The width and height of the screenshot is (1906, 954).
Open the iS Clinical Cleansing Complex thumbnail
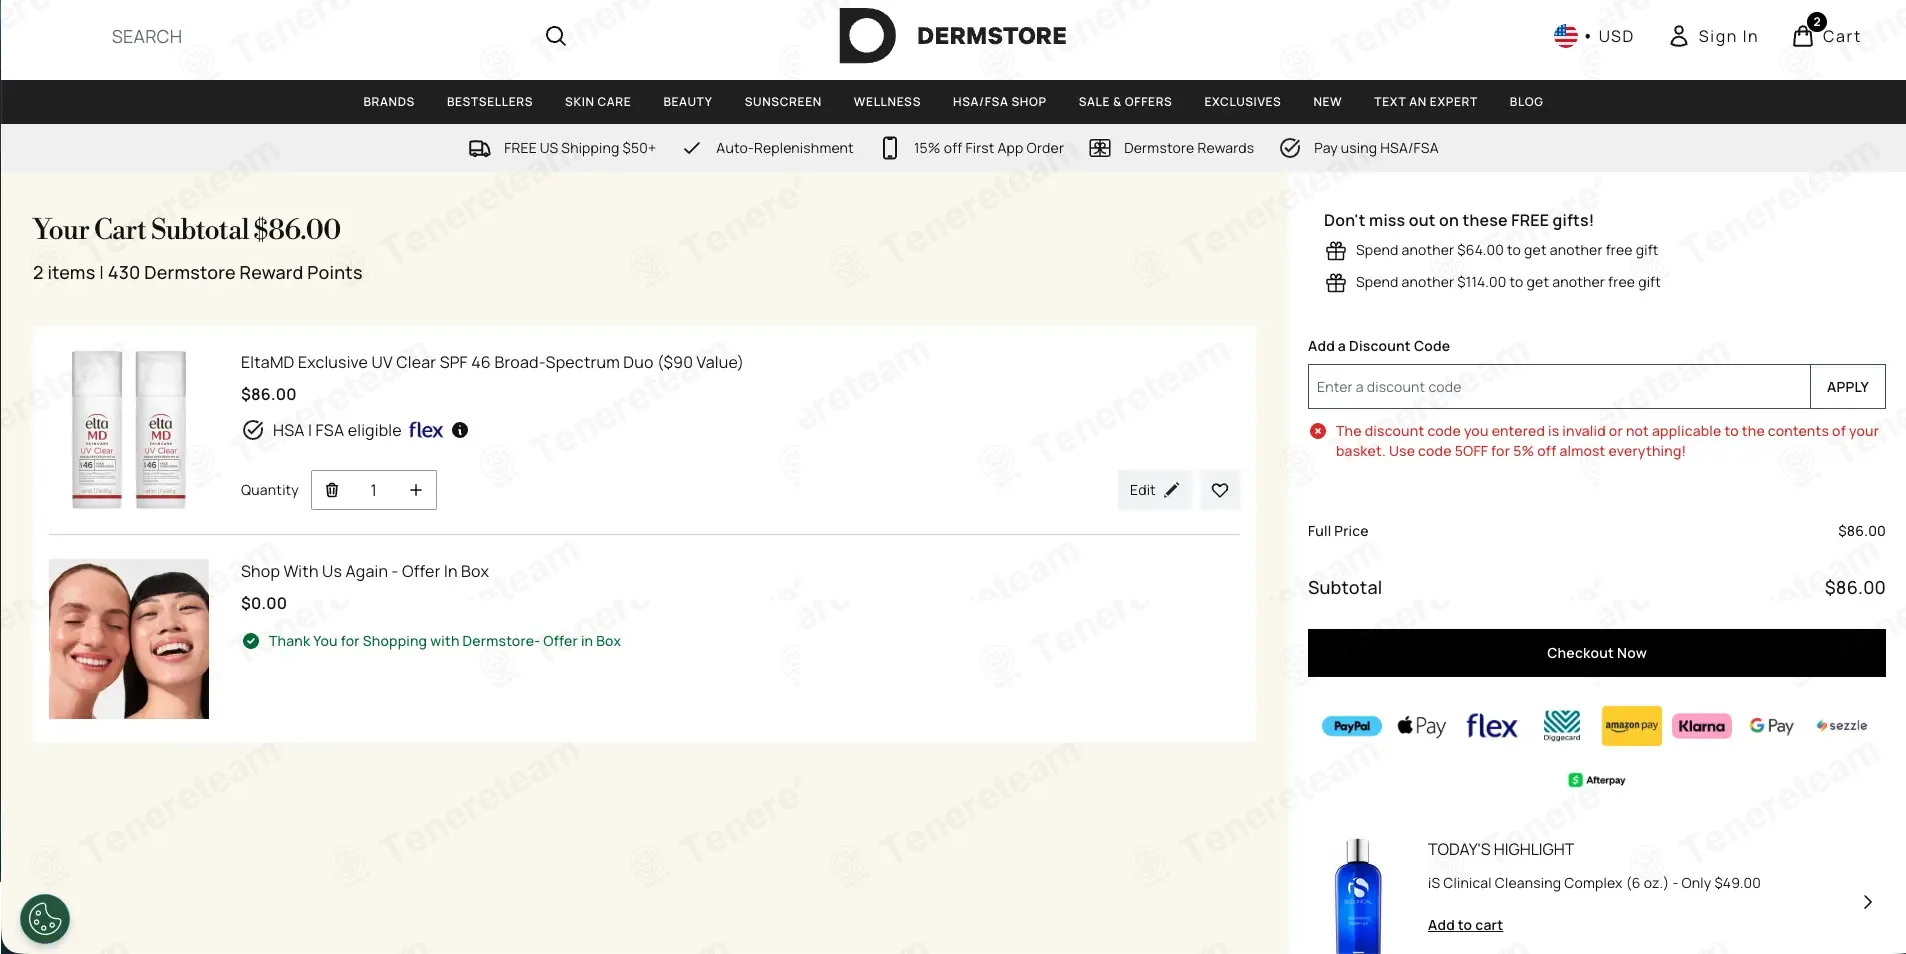(x=1358, y=895)
